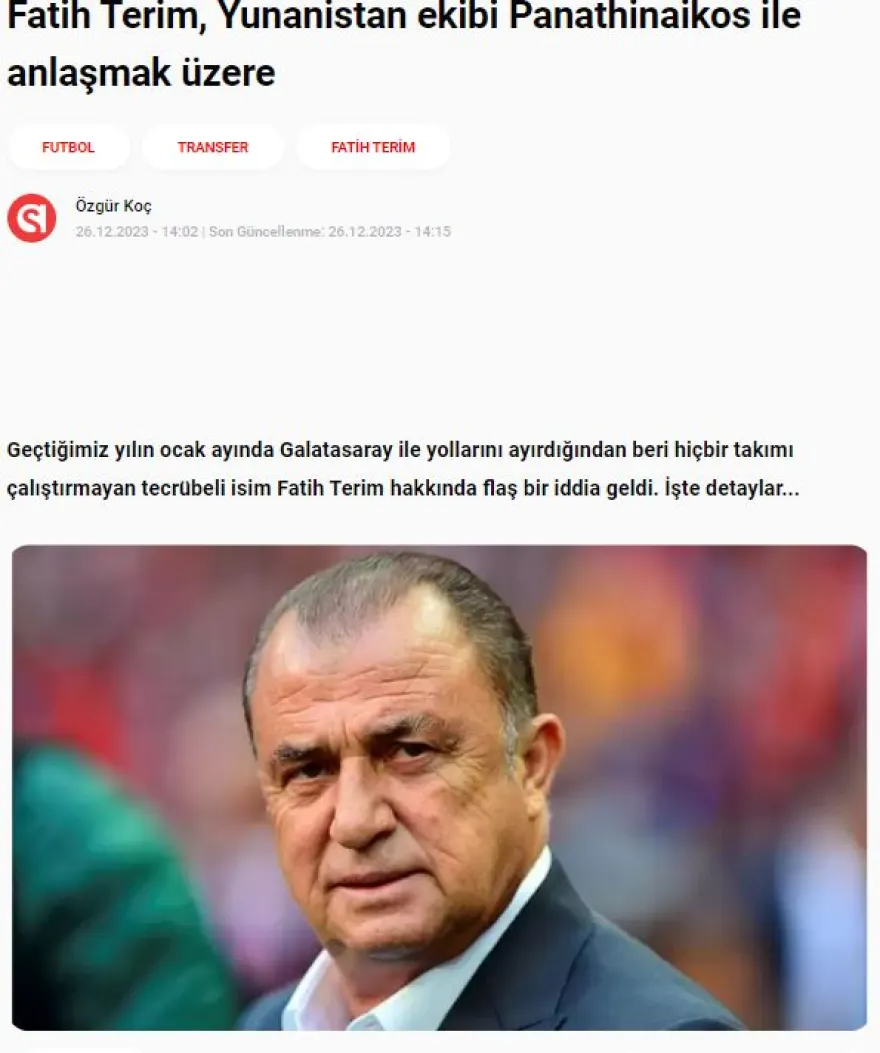Click "Galatasaray" in the summary paragraph
Screen dimensions: 880x1053
336,449
